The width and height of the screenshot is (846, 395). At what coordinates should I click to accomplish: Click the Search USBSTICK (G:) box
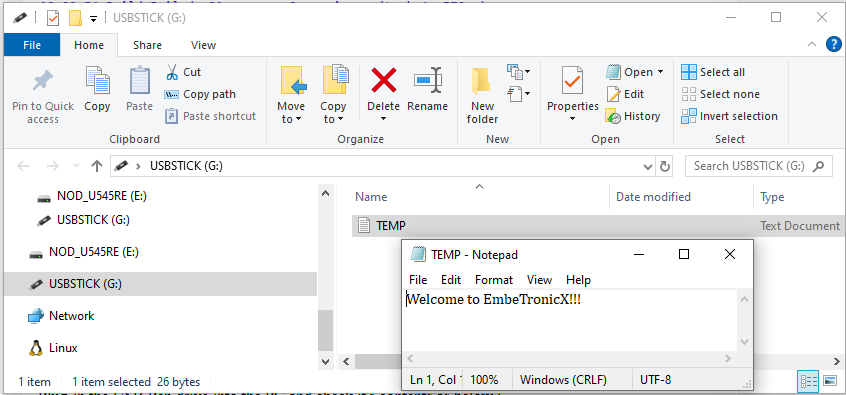[x=758, y=166]
